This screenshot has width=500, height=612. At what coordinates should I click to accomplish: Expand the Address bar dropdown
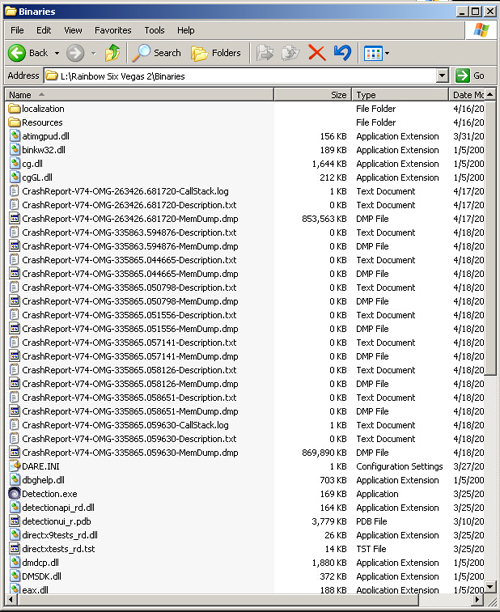[x=442, y=76]
